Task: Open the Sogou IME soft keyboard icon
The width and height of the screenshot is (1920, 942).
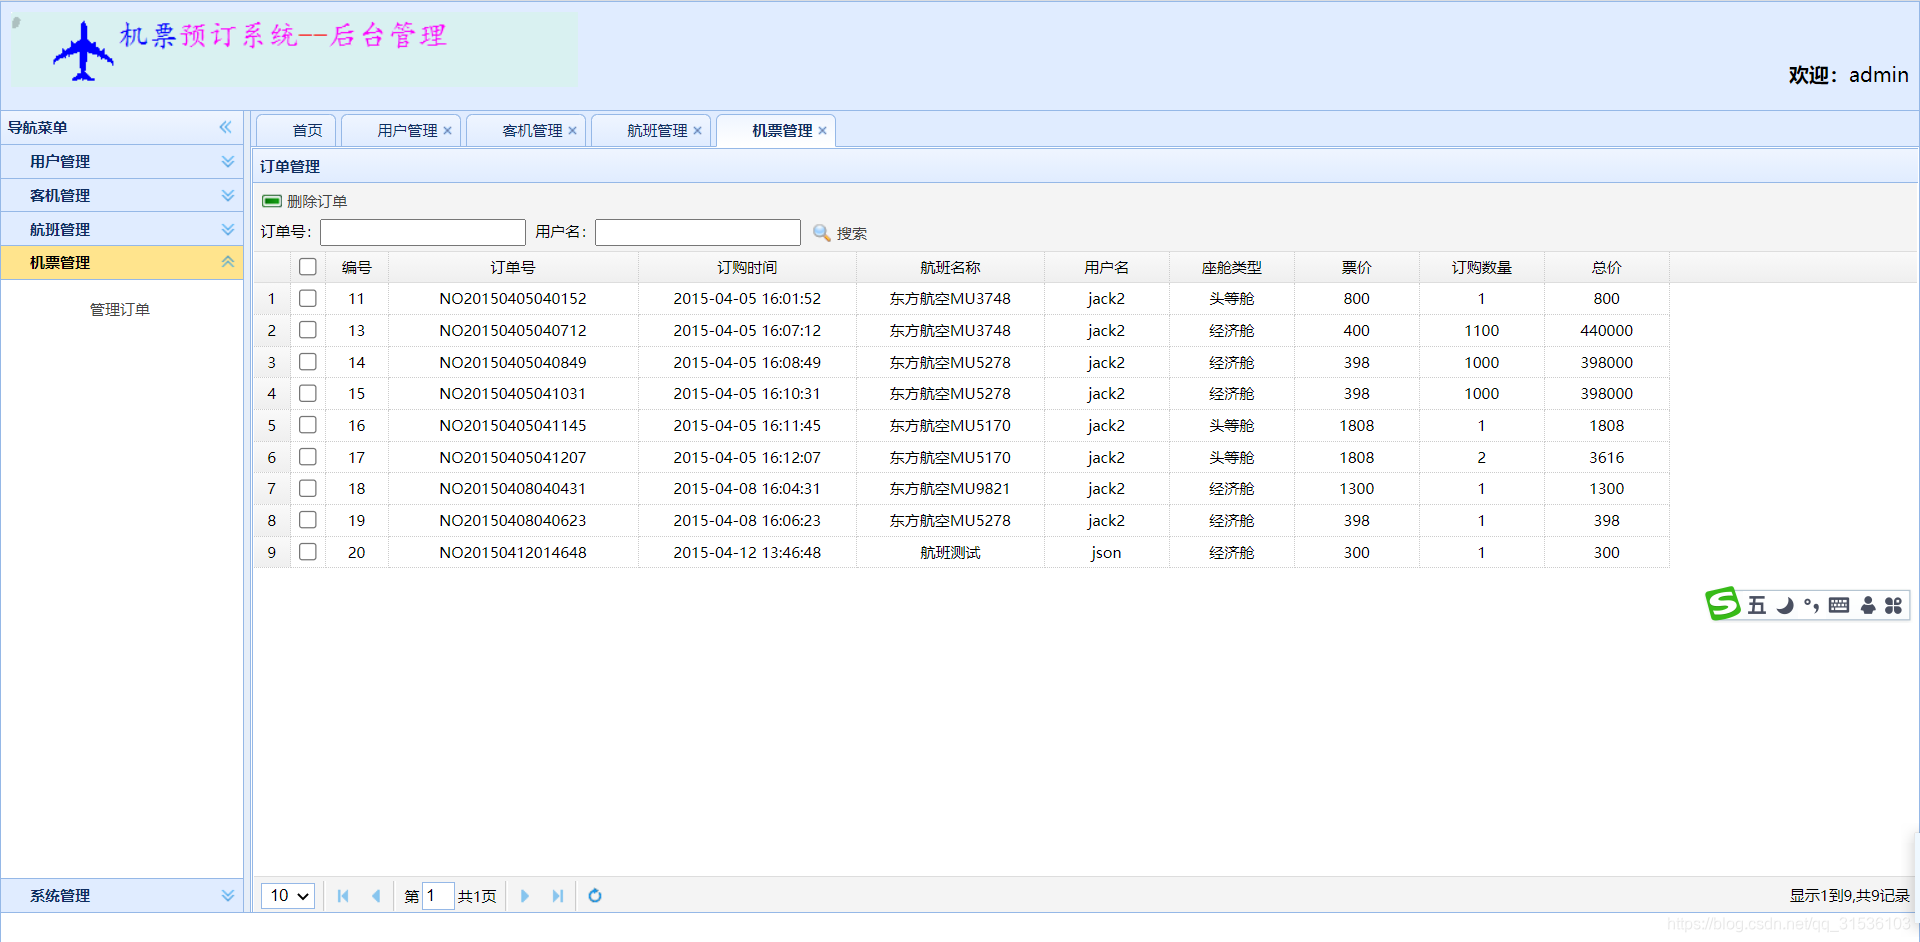Action: pyautogui.click(x=1839, y=604)
